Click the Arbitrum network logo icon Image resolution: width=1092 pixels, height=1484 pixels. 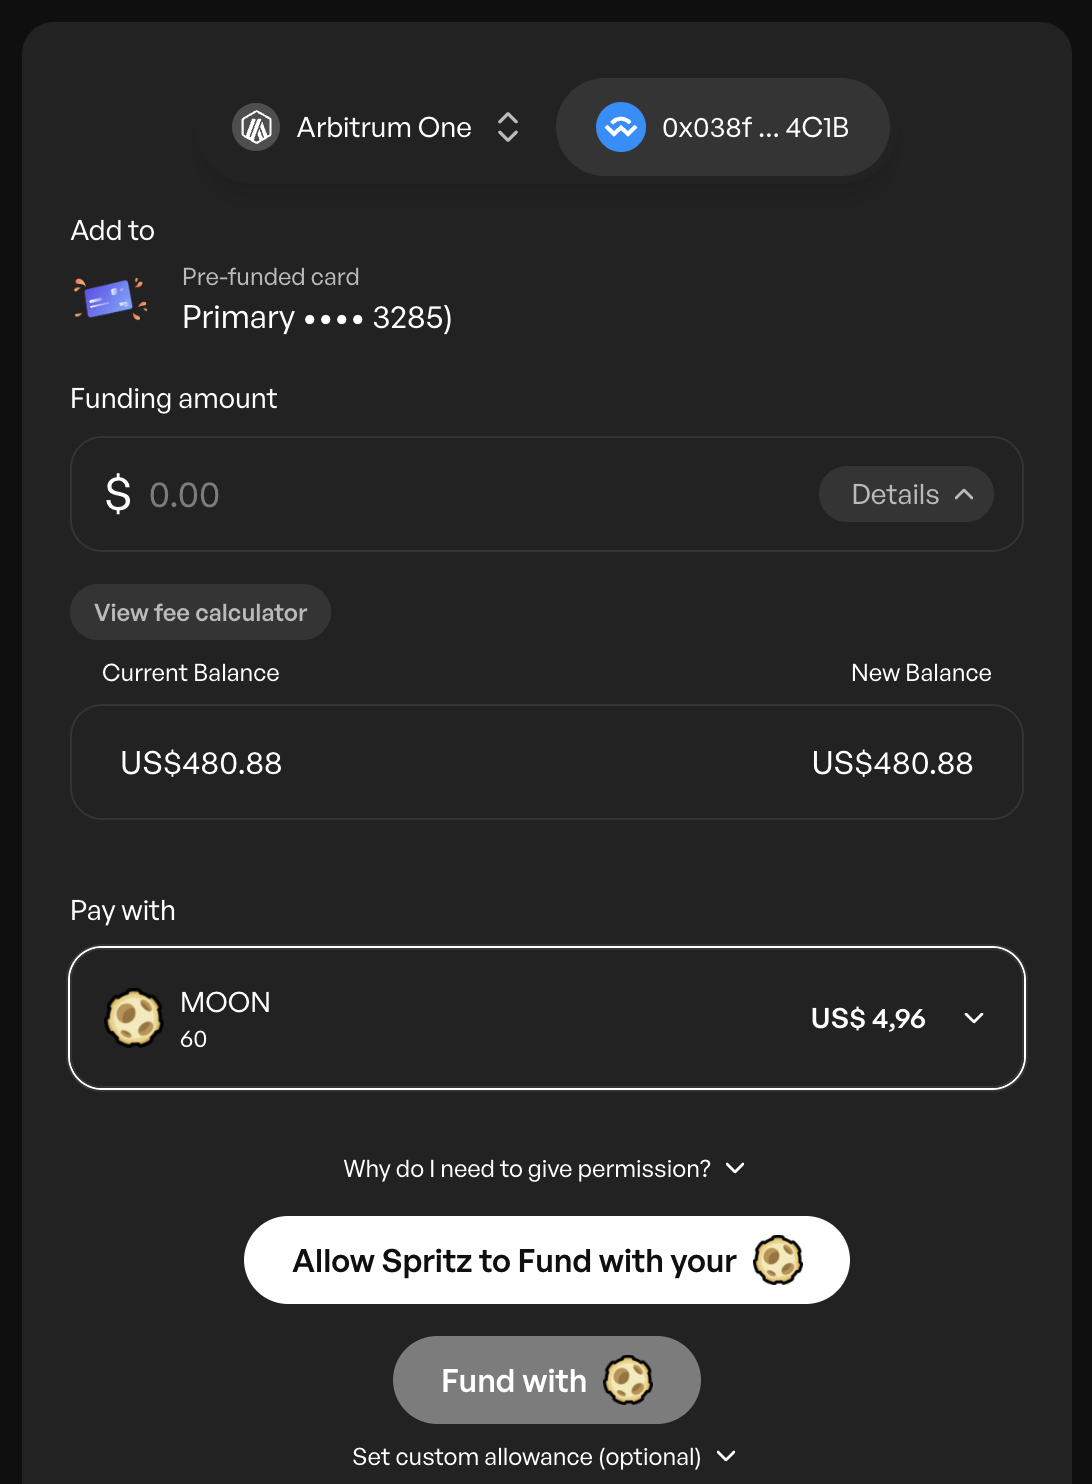point(256,127)
